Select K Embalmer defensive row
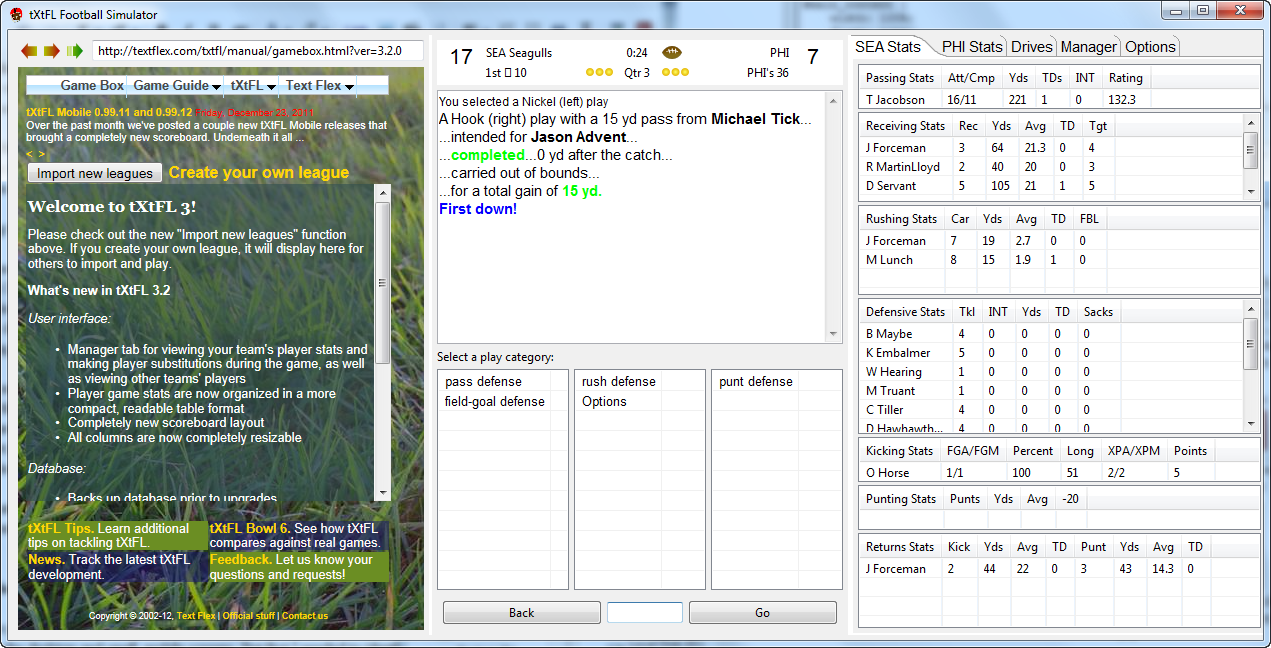Screen dimensions: 1271x648 tap(1051, 353)
